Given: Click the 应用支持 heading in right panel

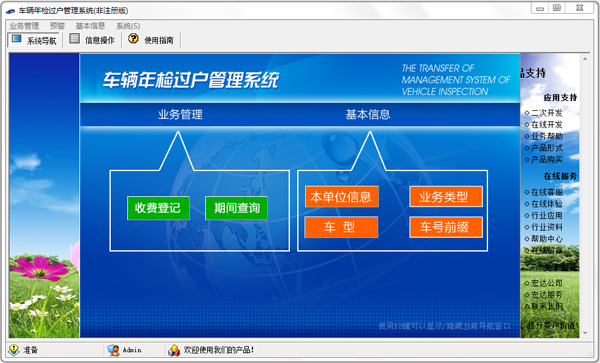Looking at the screenshot, I should (560, 98).
